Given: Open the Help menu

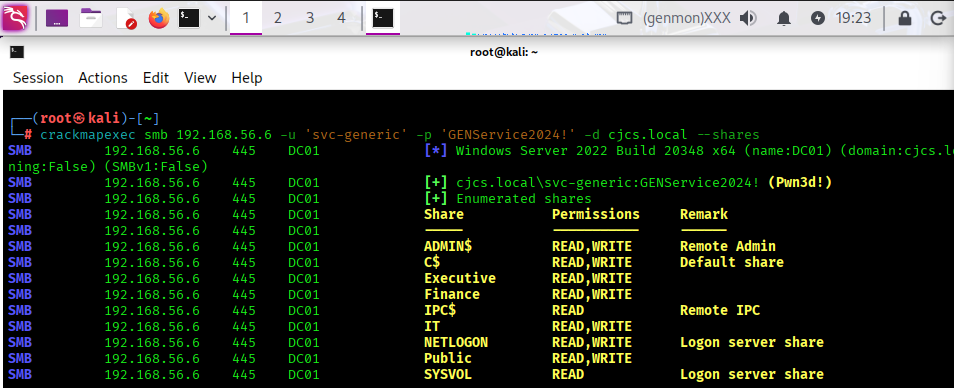Looking at the screenshot, I should [247, 78].
